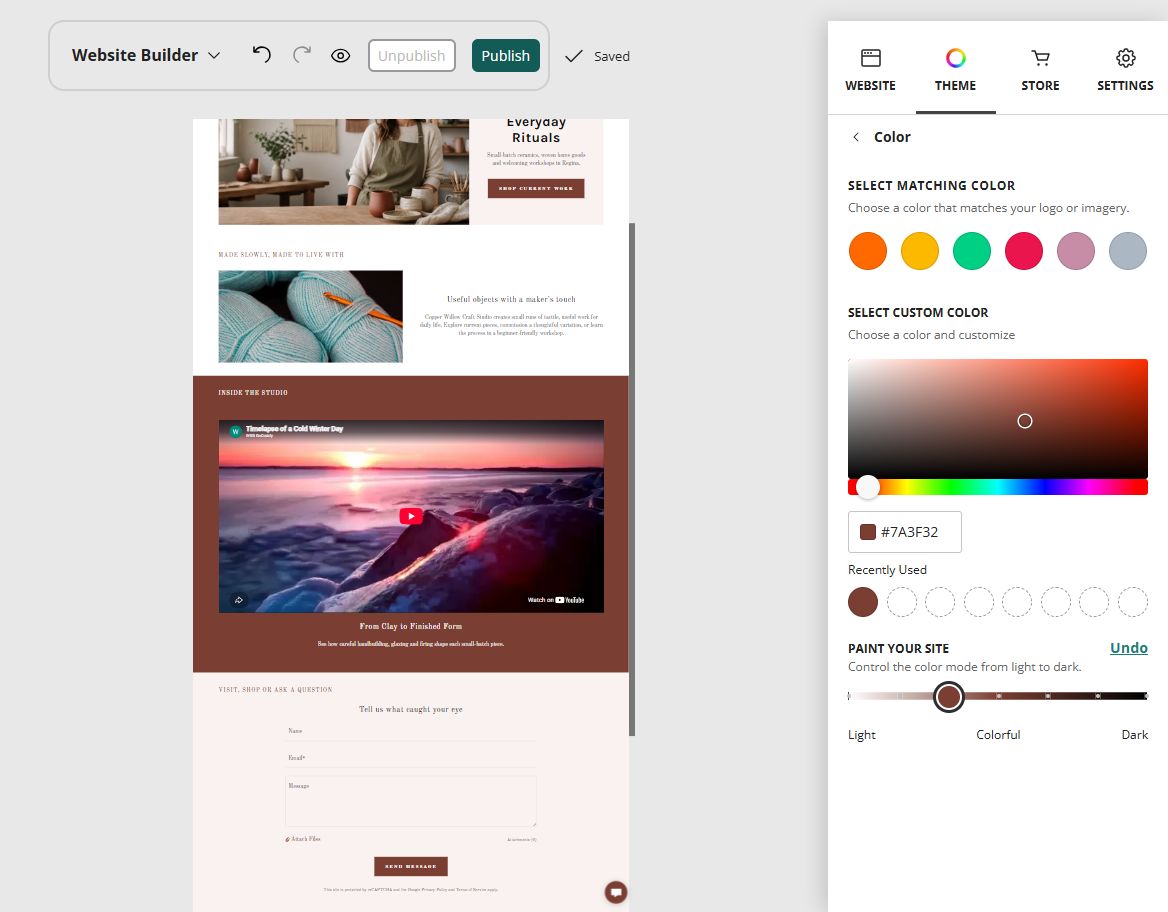1168x912 pixels.
Task: Click the video share arrow icon
Action: 239,600
